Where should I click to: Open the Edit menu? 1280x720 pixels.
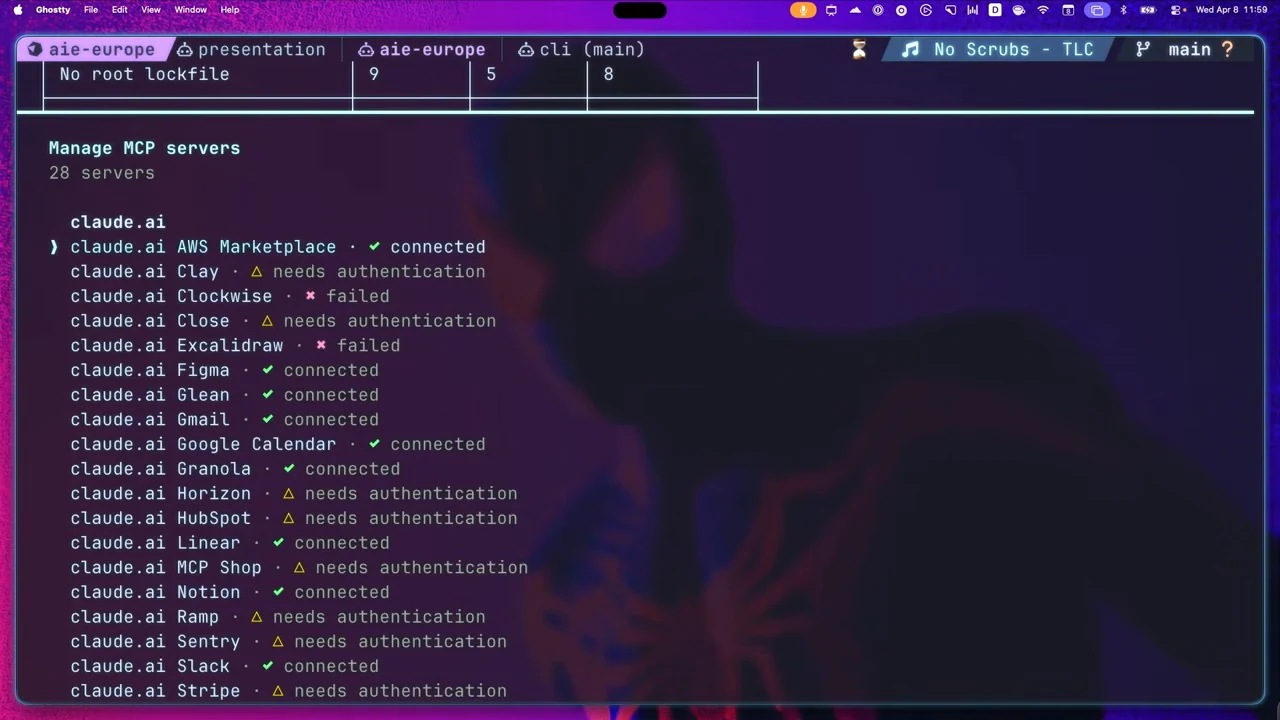pos(120,10)
